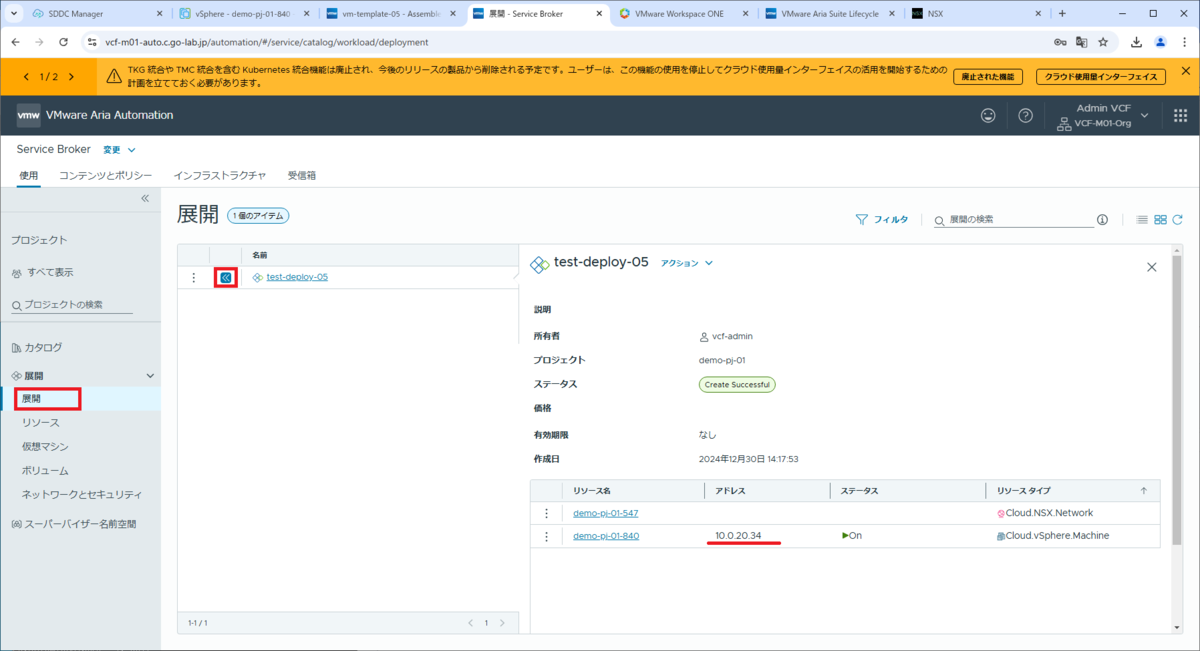The height and width of the screenshot is (651, 1200).
Task: Click the プロジェクトの検索 field
Action: pos(71,305)
